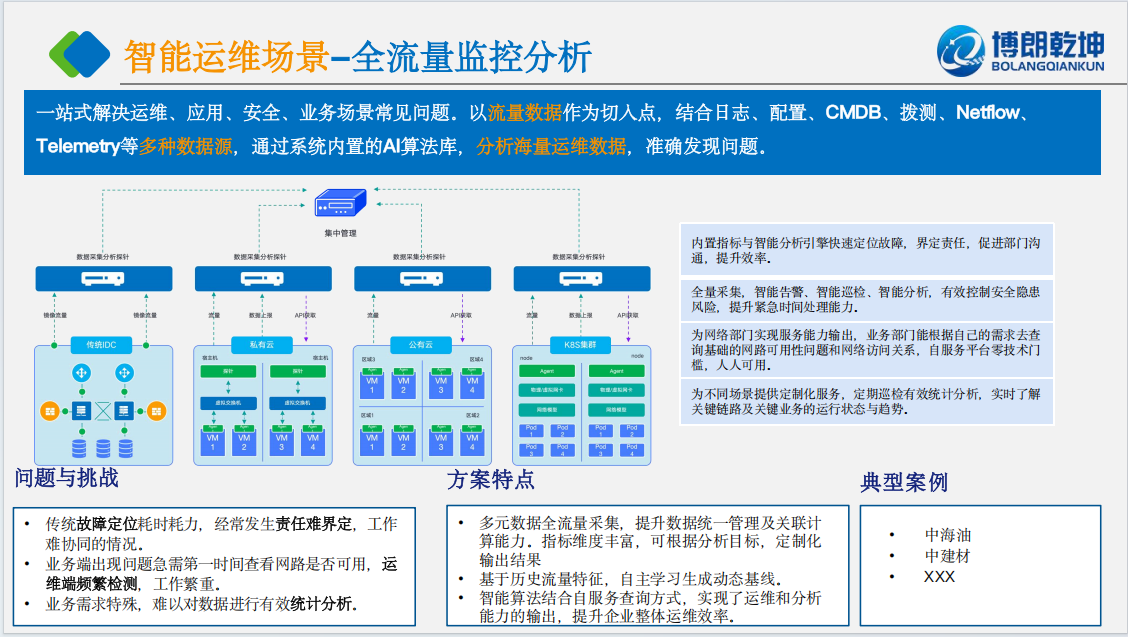Click the 集中管理 central management device icon
This screenshot has width=1128, height=637.
340,204
